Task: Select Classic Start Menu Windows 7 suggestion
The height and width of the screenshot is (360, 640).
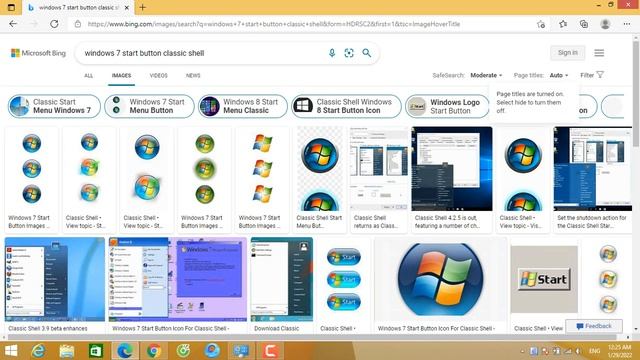Action: (54, 106)
